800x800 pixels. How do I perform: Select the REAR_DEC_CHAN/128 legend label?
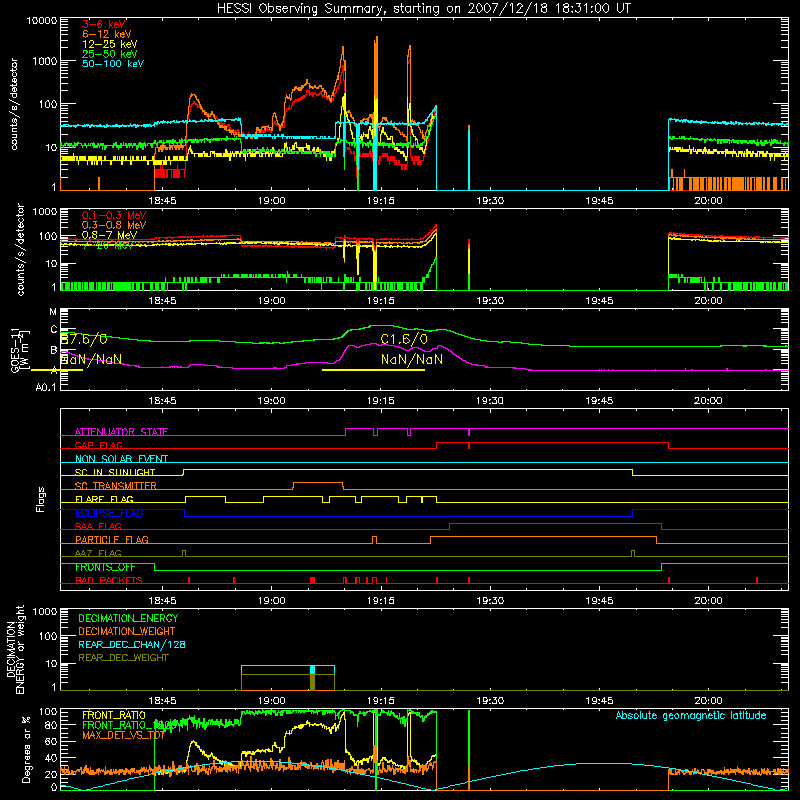click(x=132, y=644)
